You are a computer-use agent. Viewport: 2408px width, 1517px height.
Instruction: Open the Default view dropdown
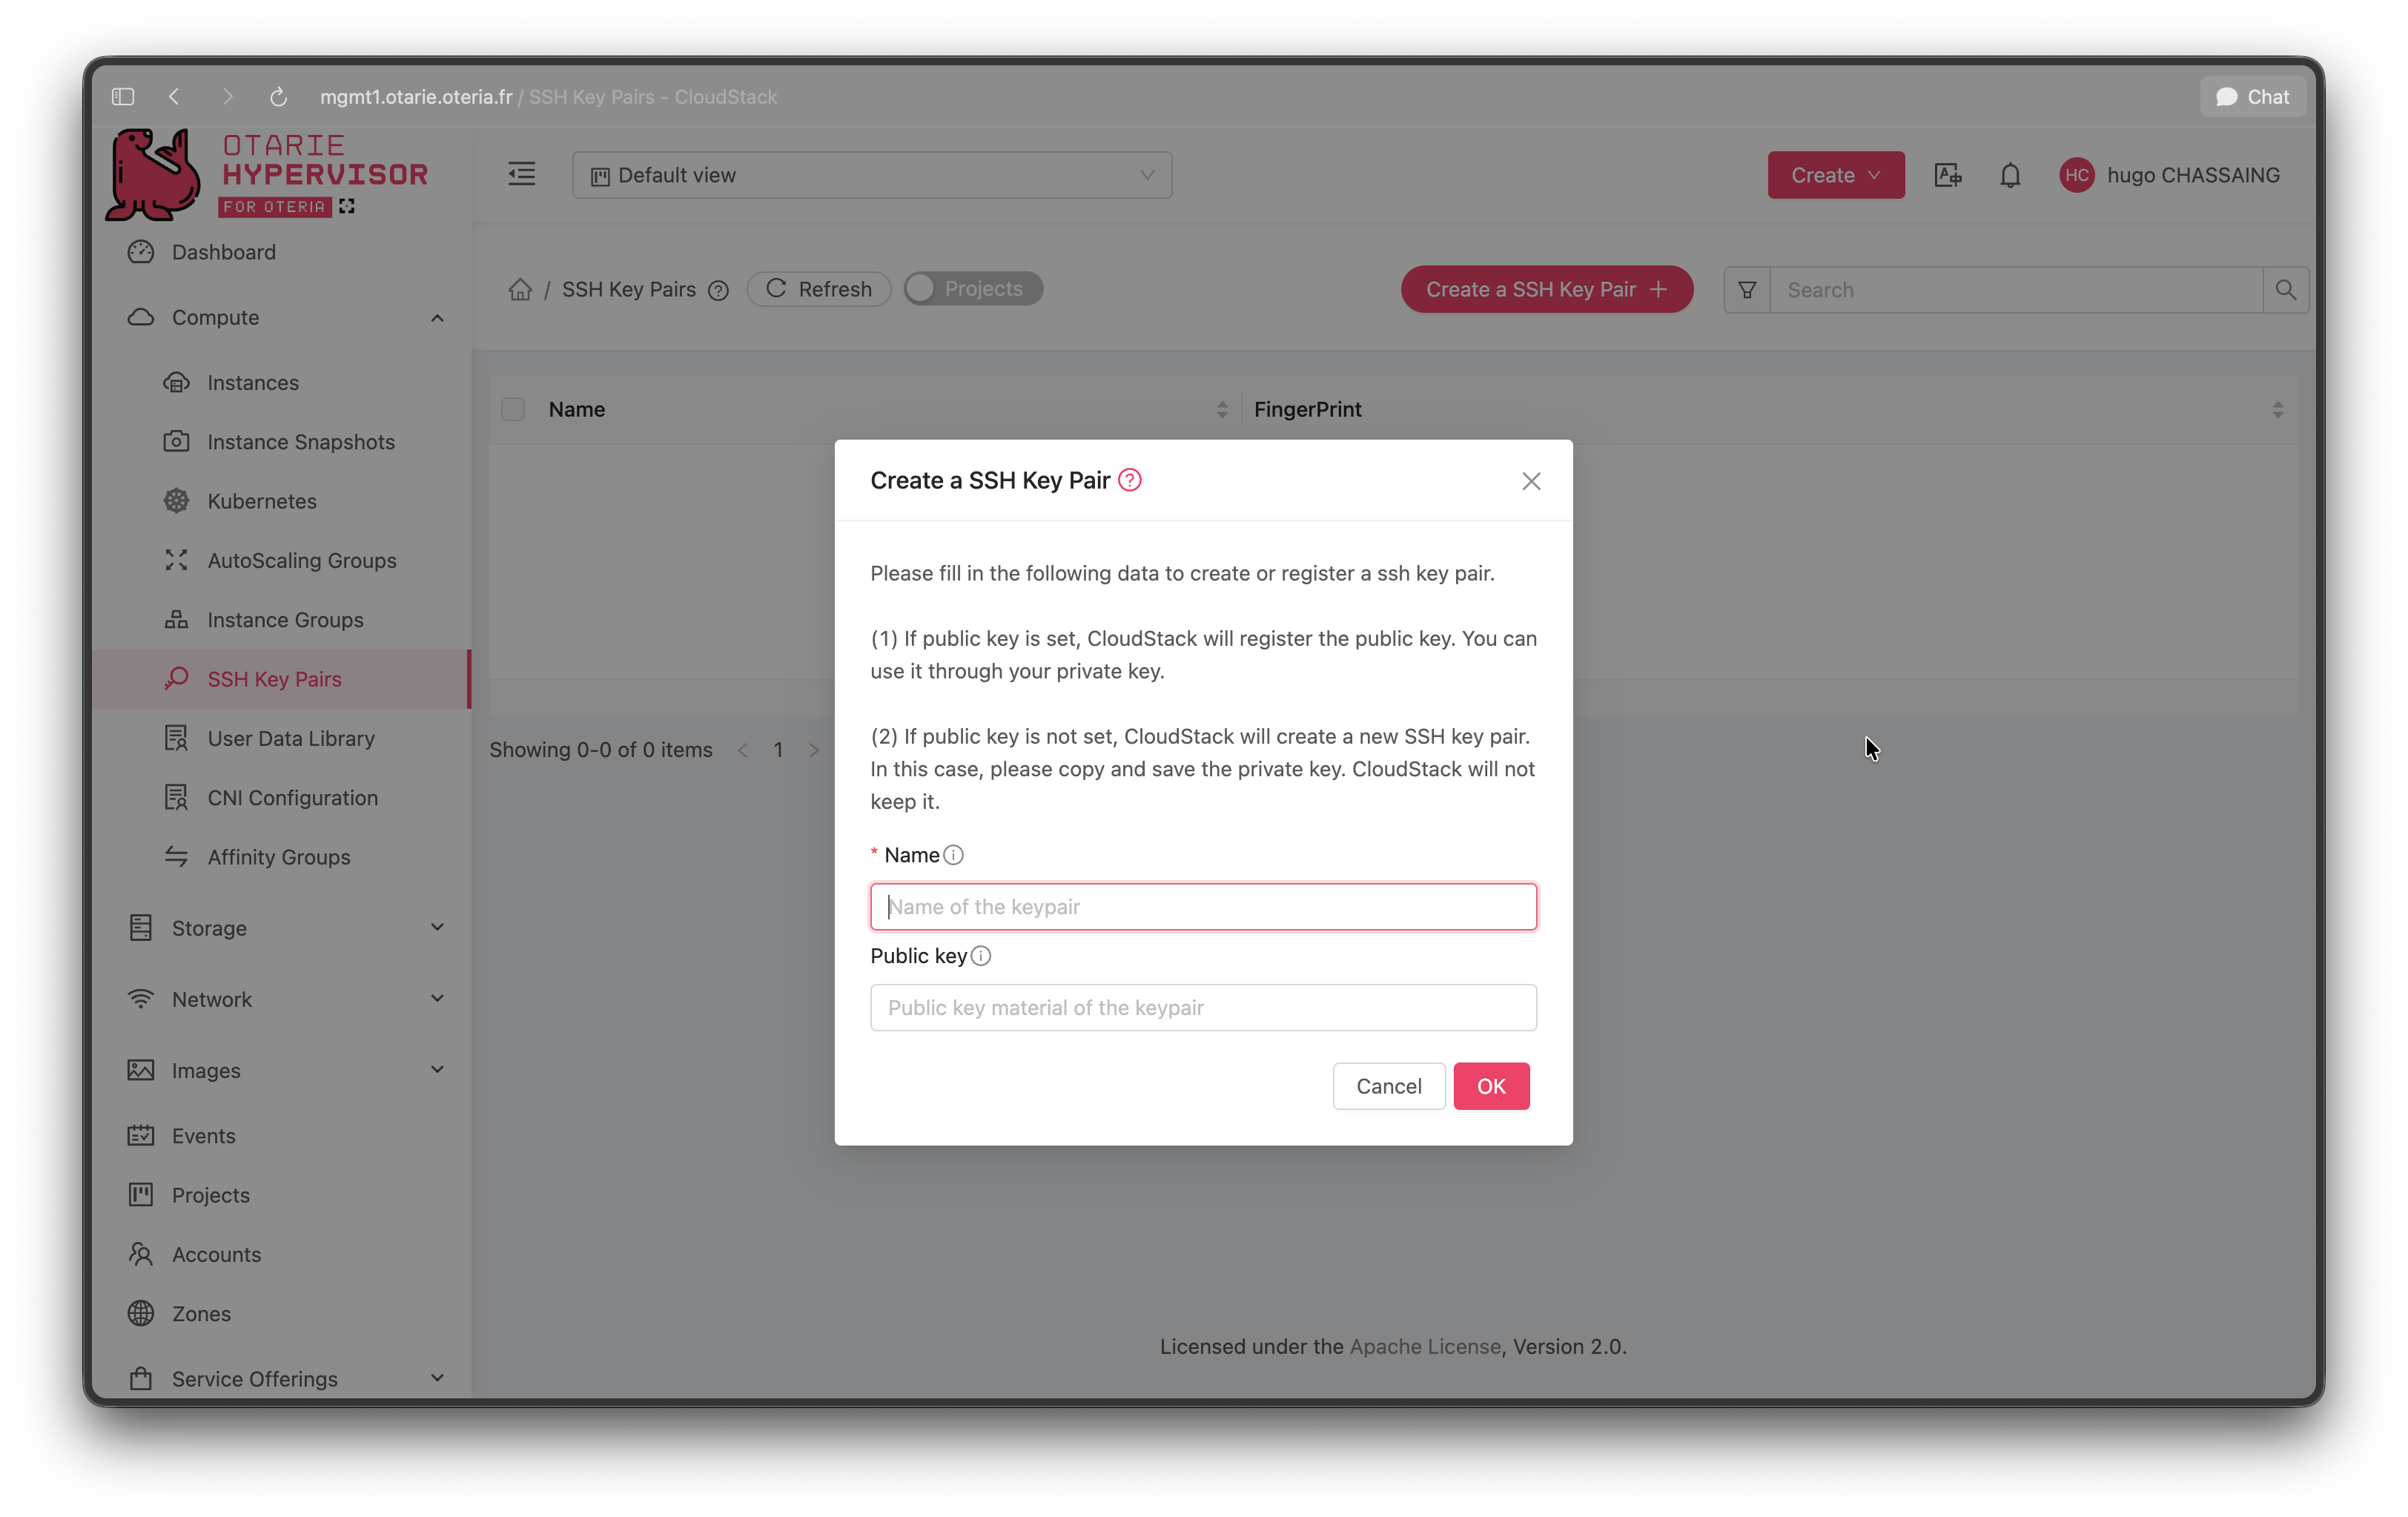coord(872,175)
